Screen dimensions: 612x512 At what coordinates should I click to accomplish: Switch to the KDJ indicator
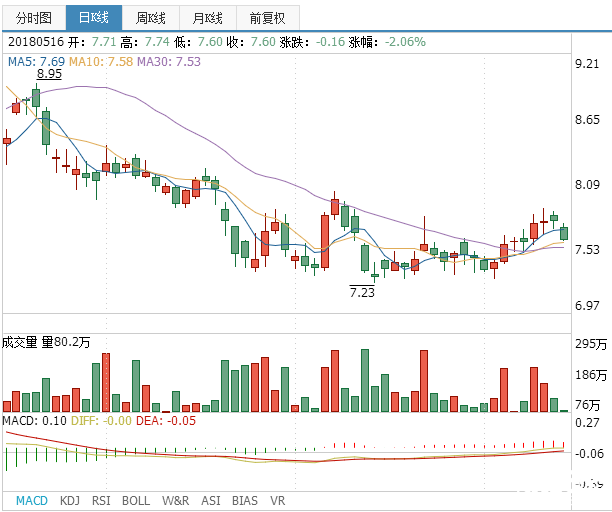pos(70,500)
